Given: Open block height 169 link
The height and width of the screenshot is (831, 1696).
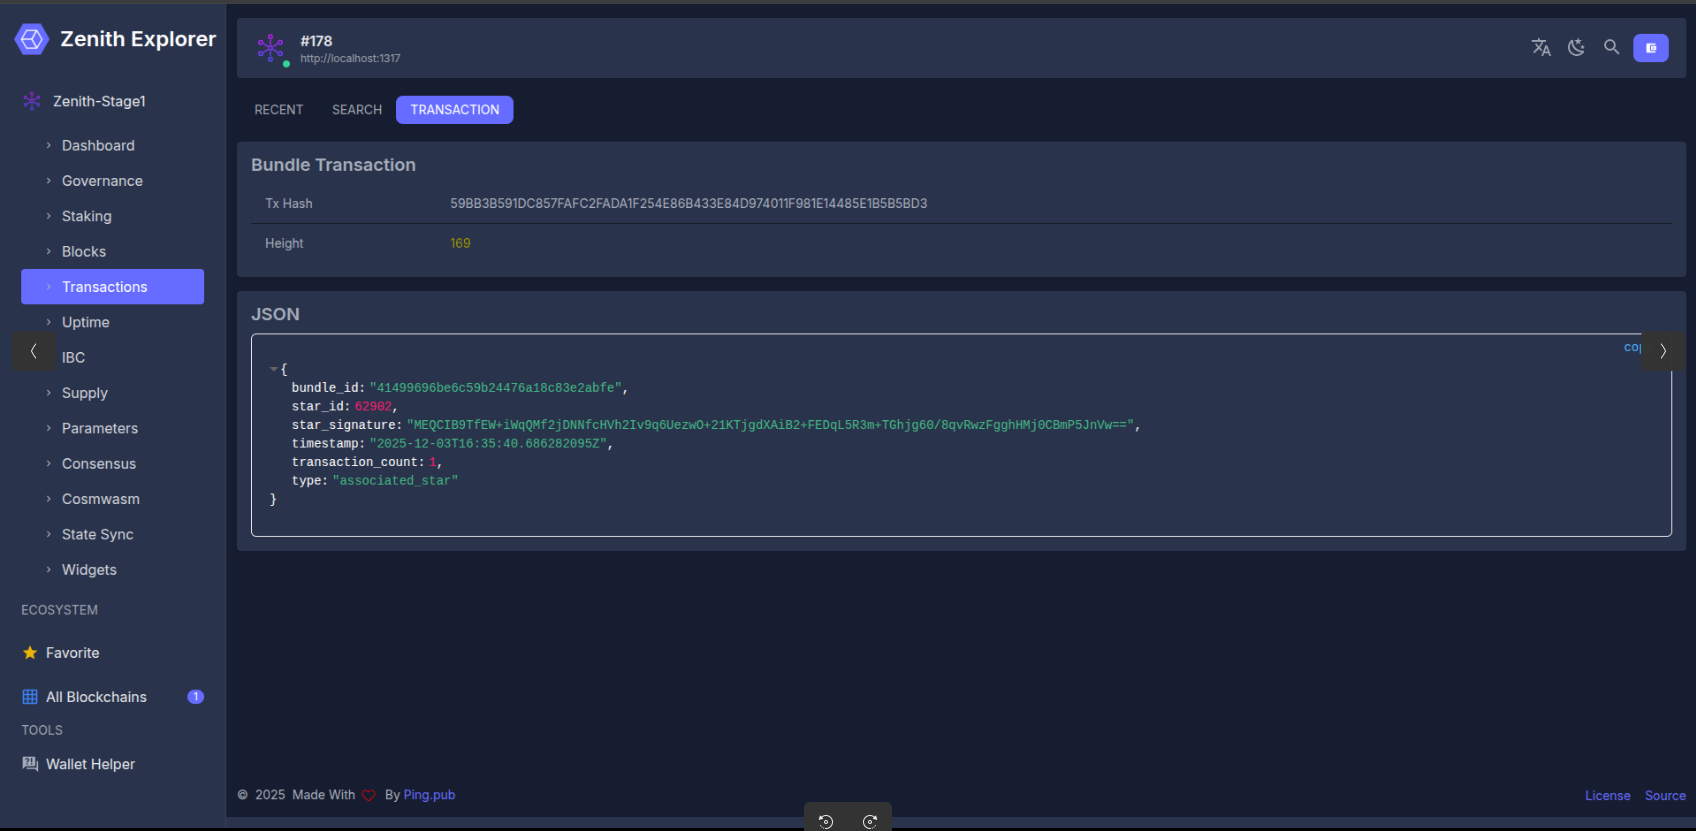Looking at the screenshot, I should (x=460, y=243).
